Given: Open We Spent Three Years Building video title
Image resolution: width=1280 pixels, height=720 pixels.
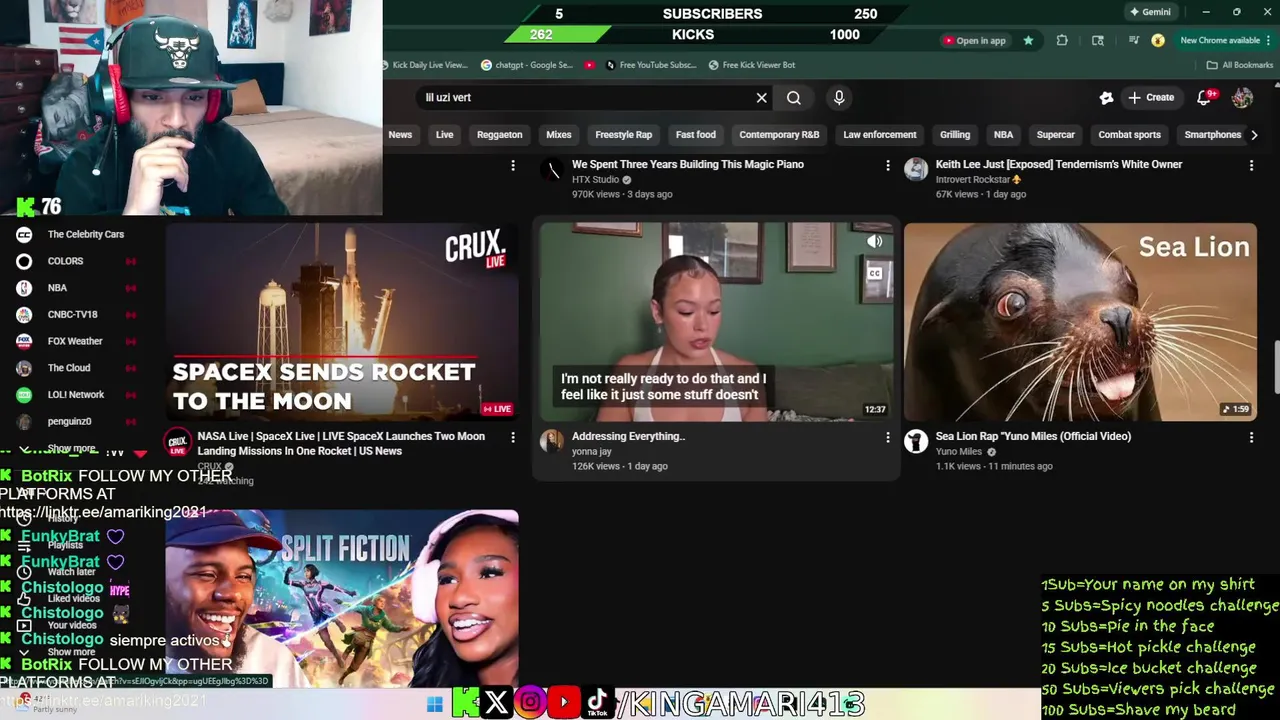Looking at the screenshot, I should 688,164.
